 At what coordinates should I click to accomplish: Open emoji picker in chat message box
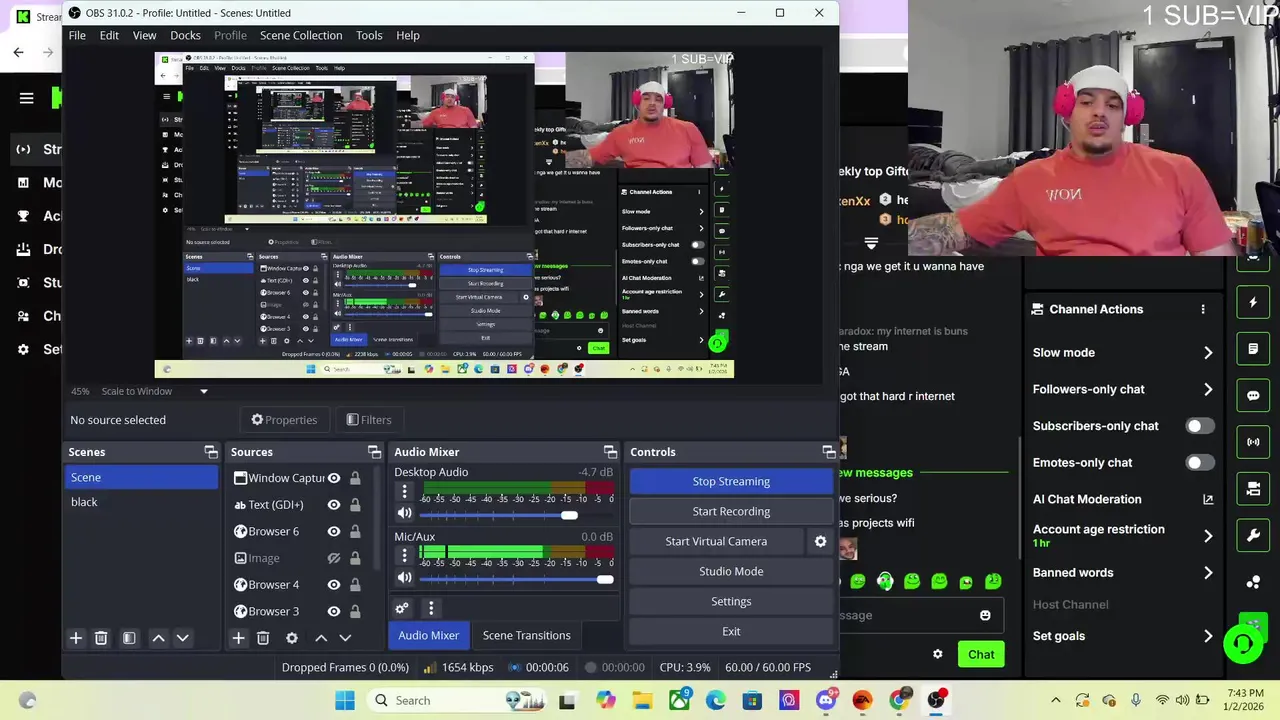985,615
